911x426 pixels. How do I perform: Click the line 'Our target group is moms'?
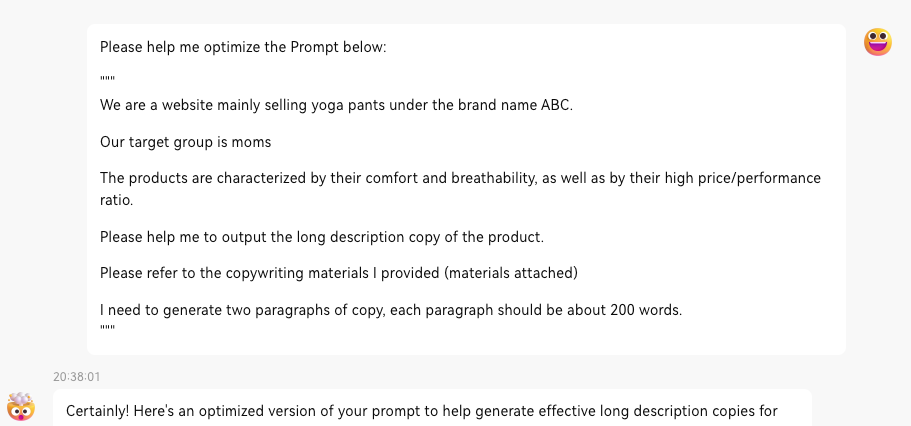coord(185,142)
